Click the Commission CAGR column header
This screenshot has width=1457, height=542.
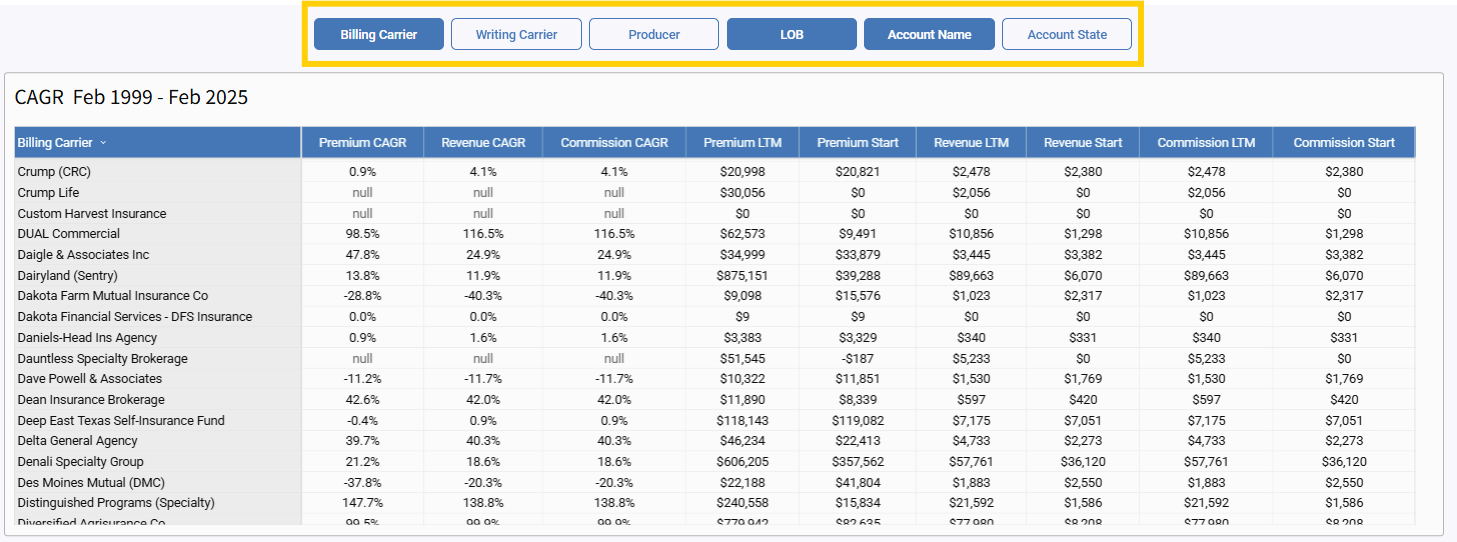[x=614, y=143]
